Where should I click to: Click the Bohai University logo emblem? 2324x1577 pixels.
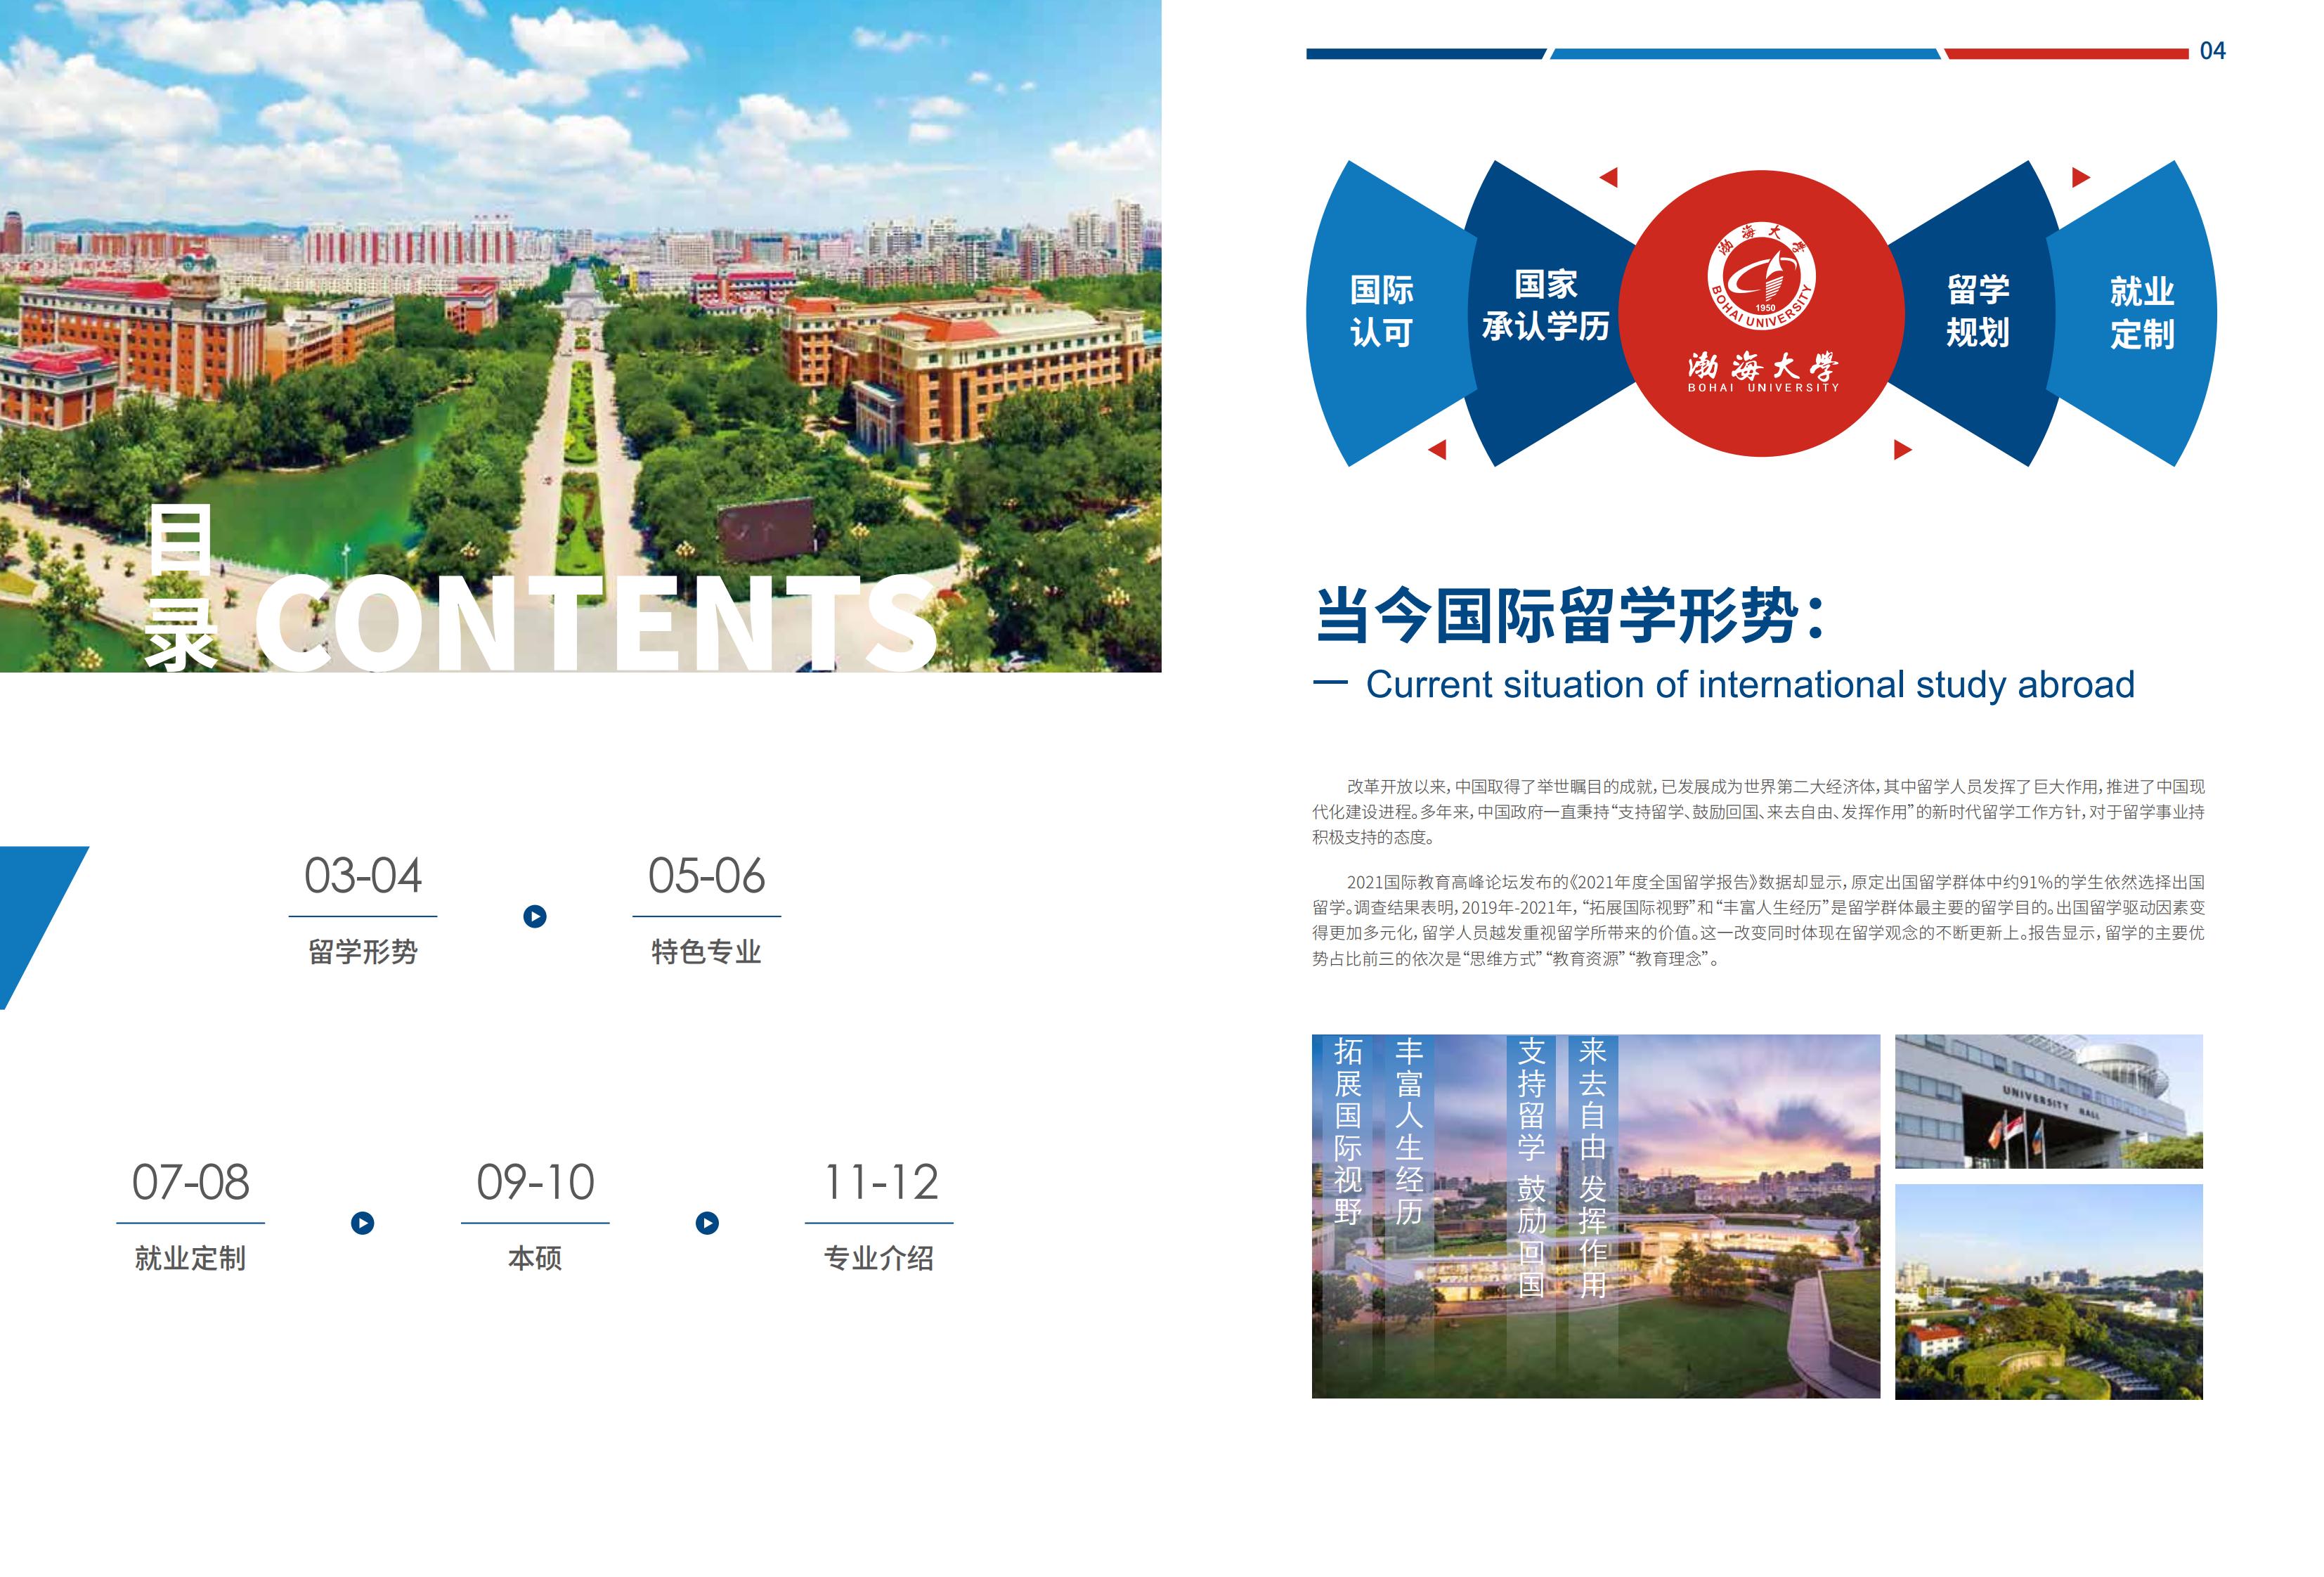[1761, 277]
